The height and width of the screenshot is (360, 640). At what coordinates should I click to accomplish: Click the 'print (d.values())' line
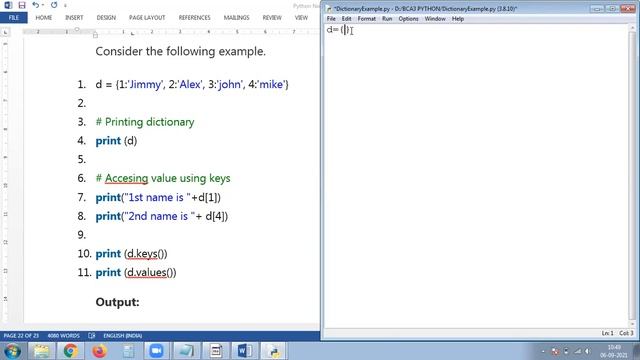(136, 273)
